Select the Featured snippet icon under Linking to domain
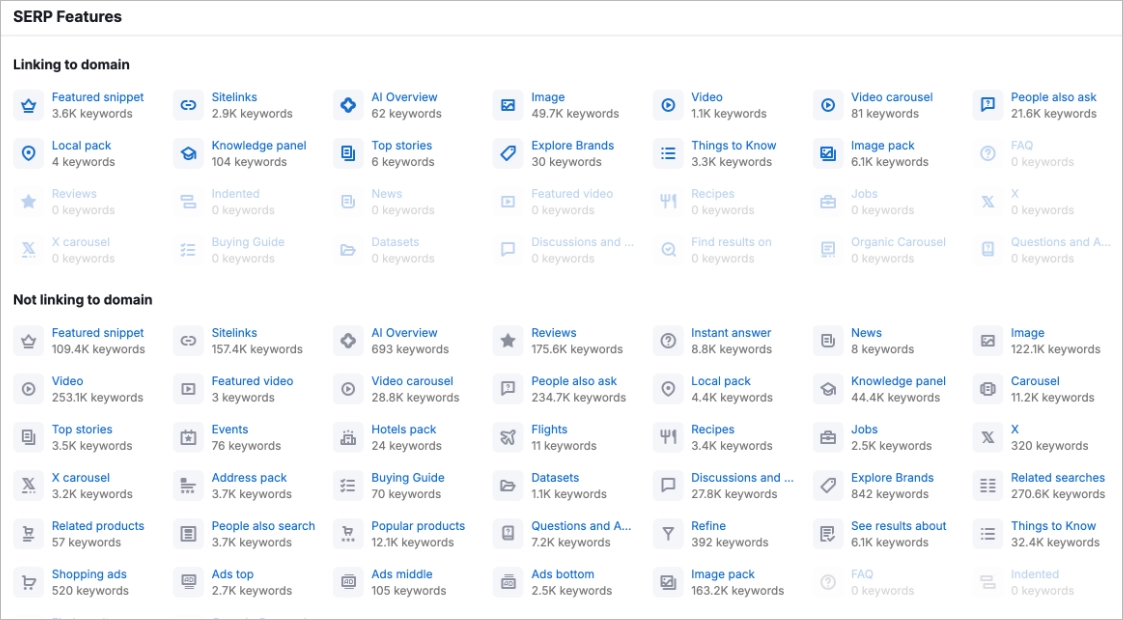This screenshot has height=620, width=1123. tap(27, 104)
